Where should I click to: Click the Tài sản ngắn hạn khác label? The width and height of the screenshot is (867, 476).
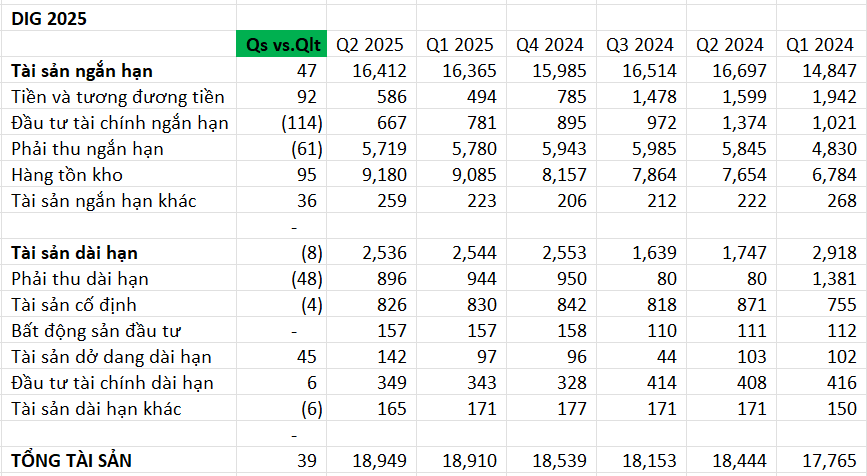click(103, 201)
